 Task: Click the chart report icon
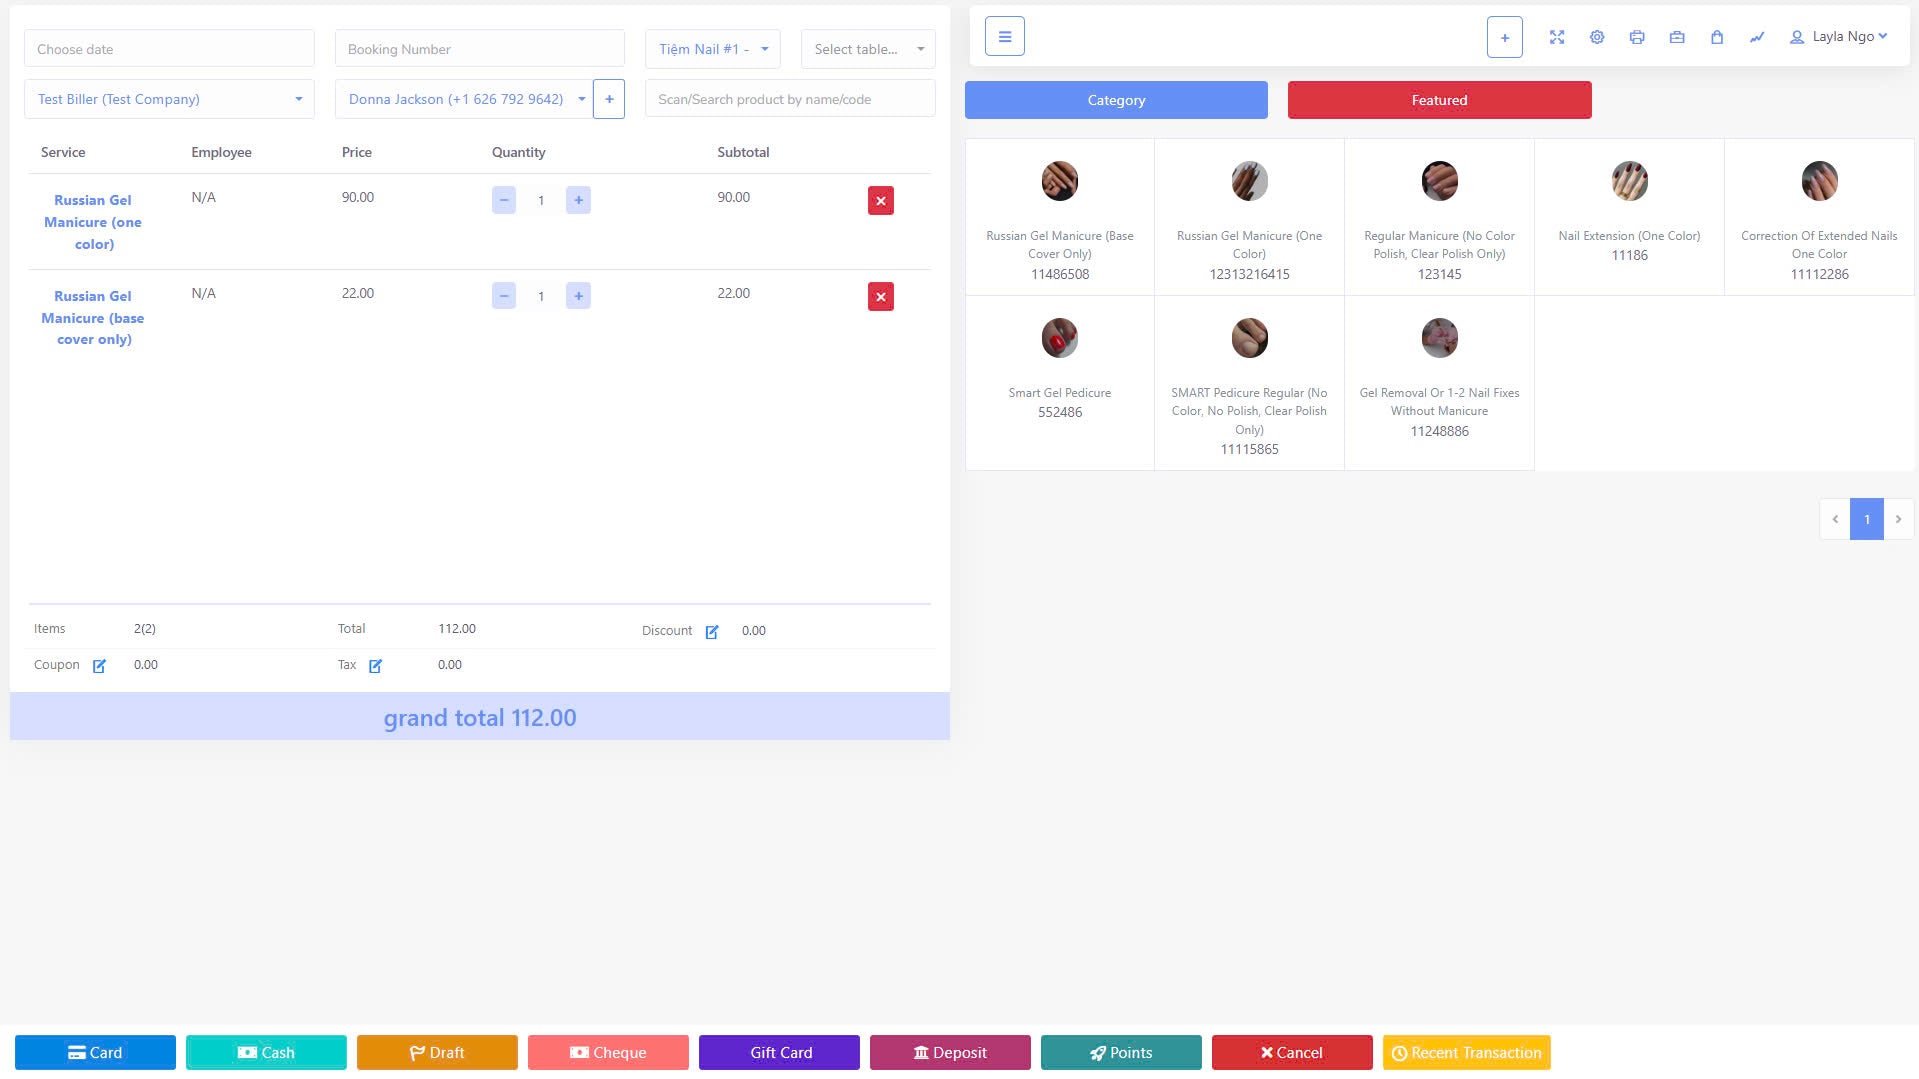(x=1757, y=37)
